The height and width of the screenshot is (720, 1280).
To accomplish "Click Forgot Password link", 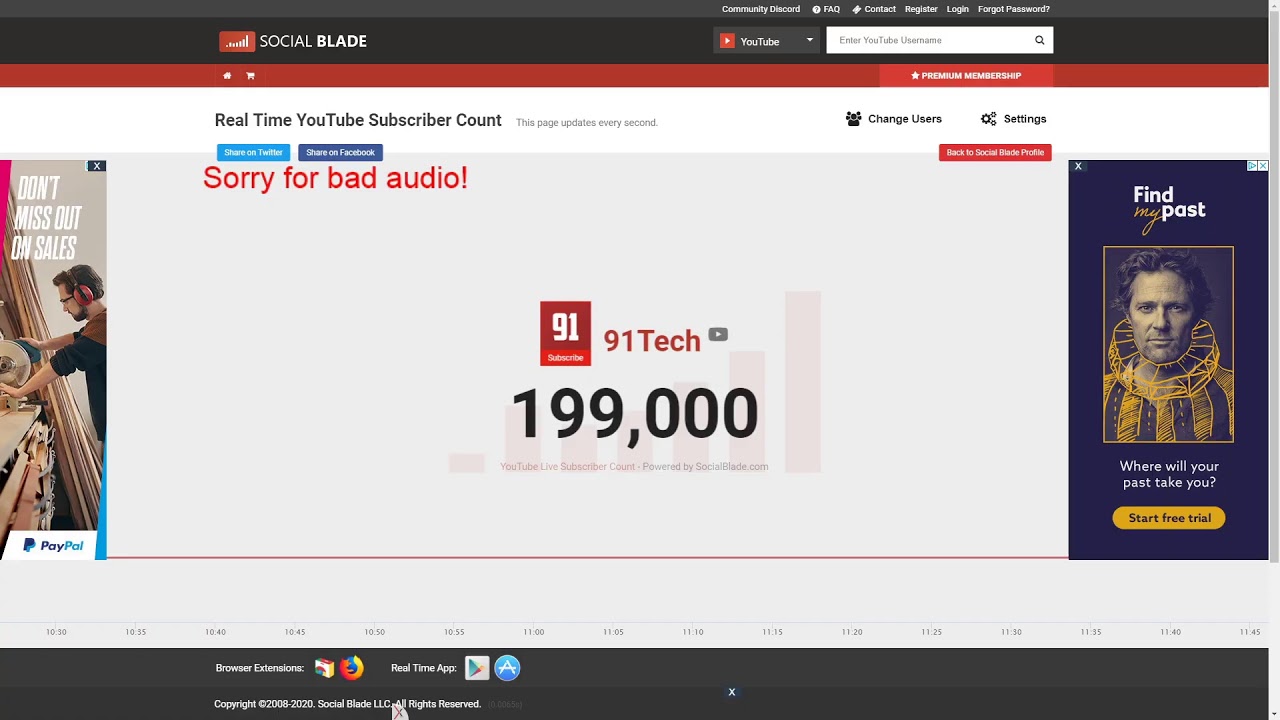I will (x=1014, y=9).
